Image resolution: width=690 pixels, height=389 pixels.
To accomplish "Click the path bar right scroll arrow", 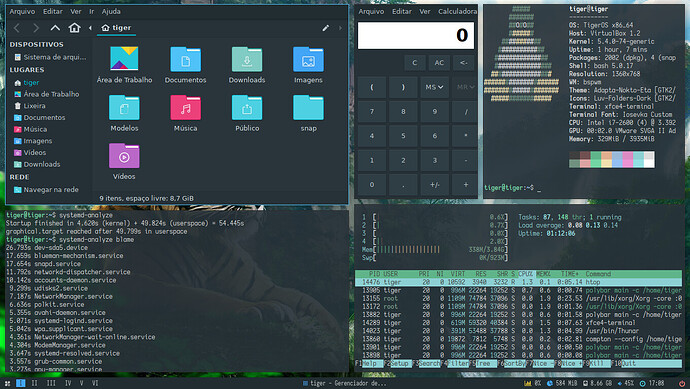I will click(340, 28).
